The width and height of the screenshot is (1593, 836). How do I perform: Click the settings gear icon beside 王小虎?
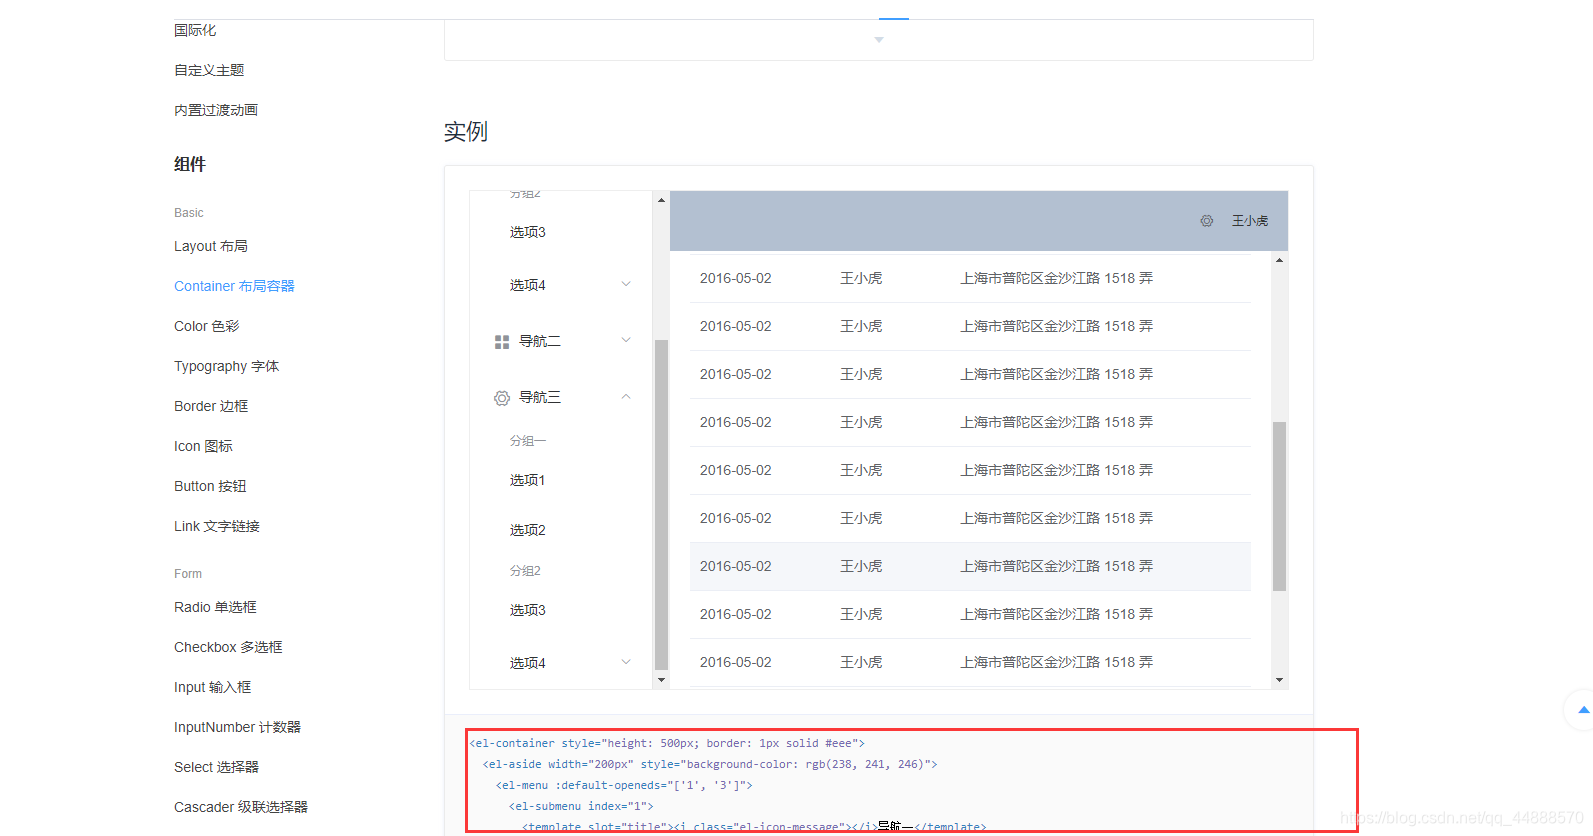pyautogui.click(x=1207, y=221)
